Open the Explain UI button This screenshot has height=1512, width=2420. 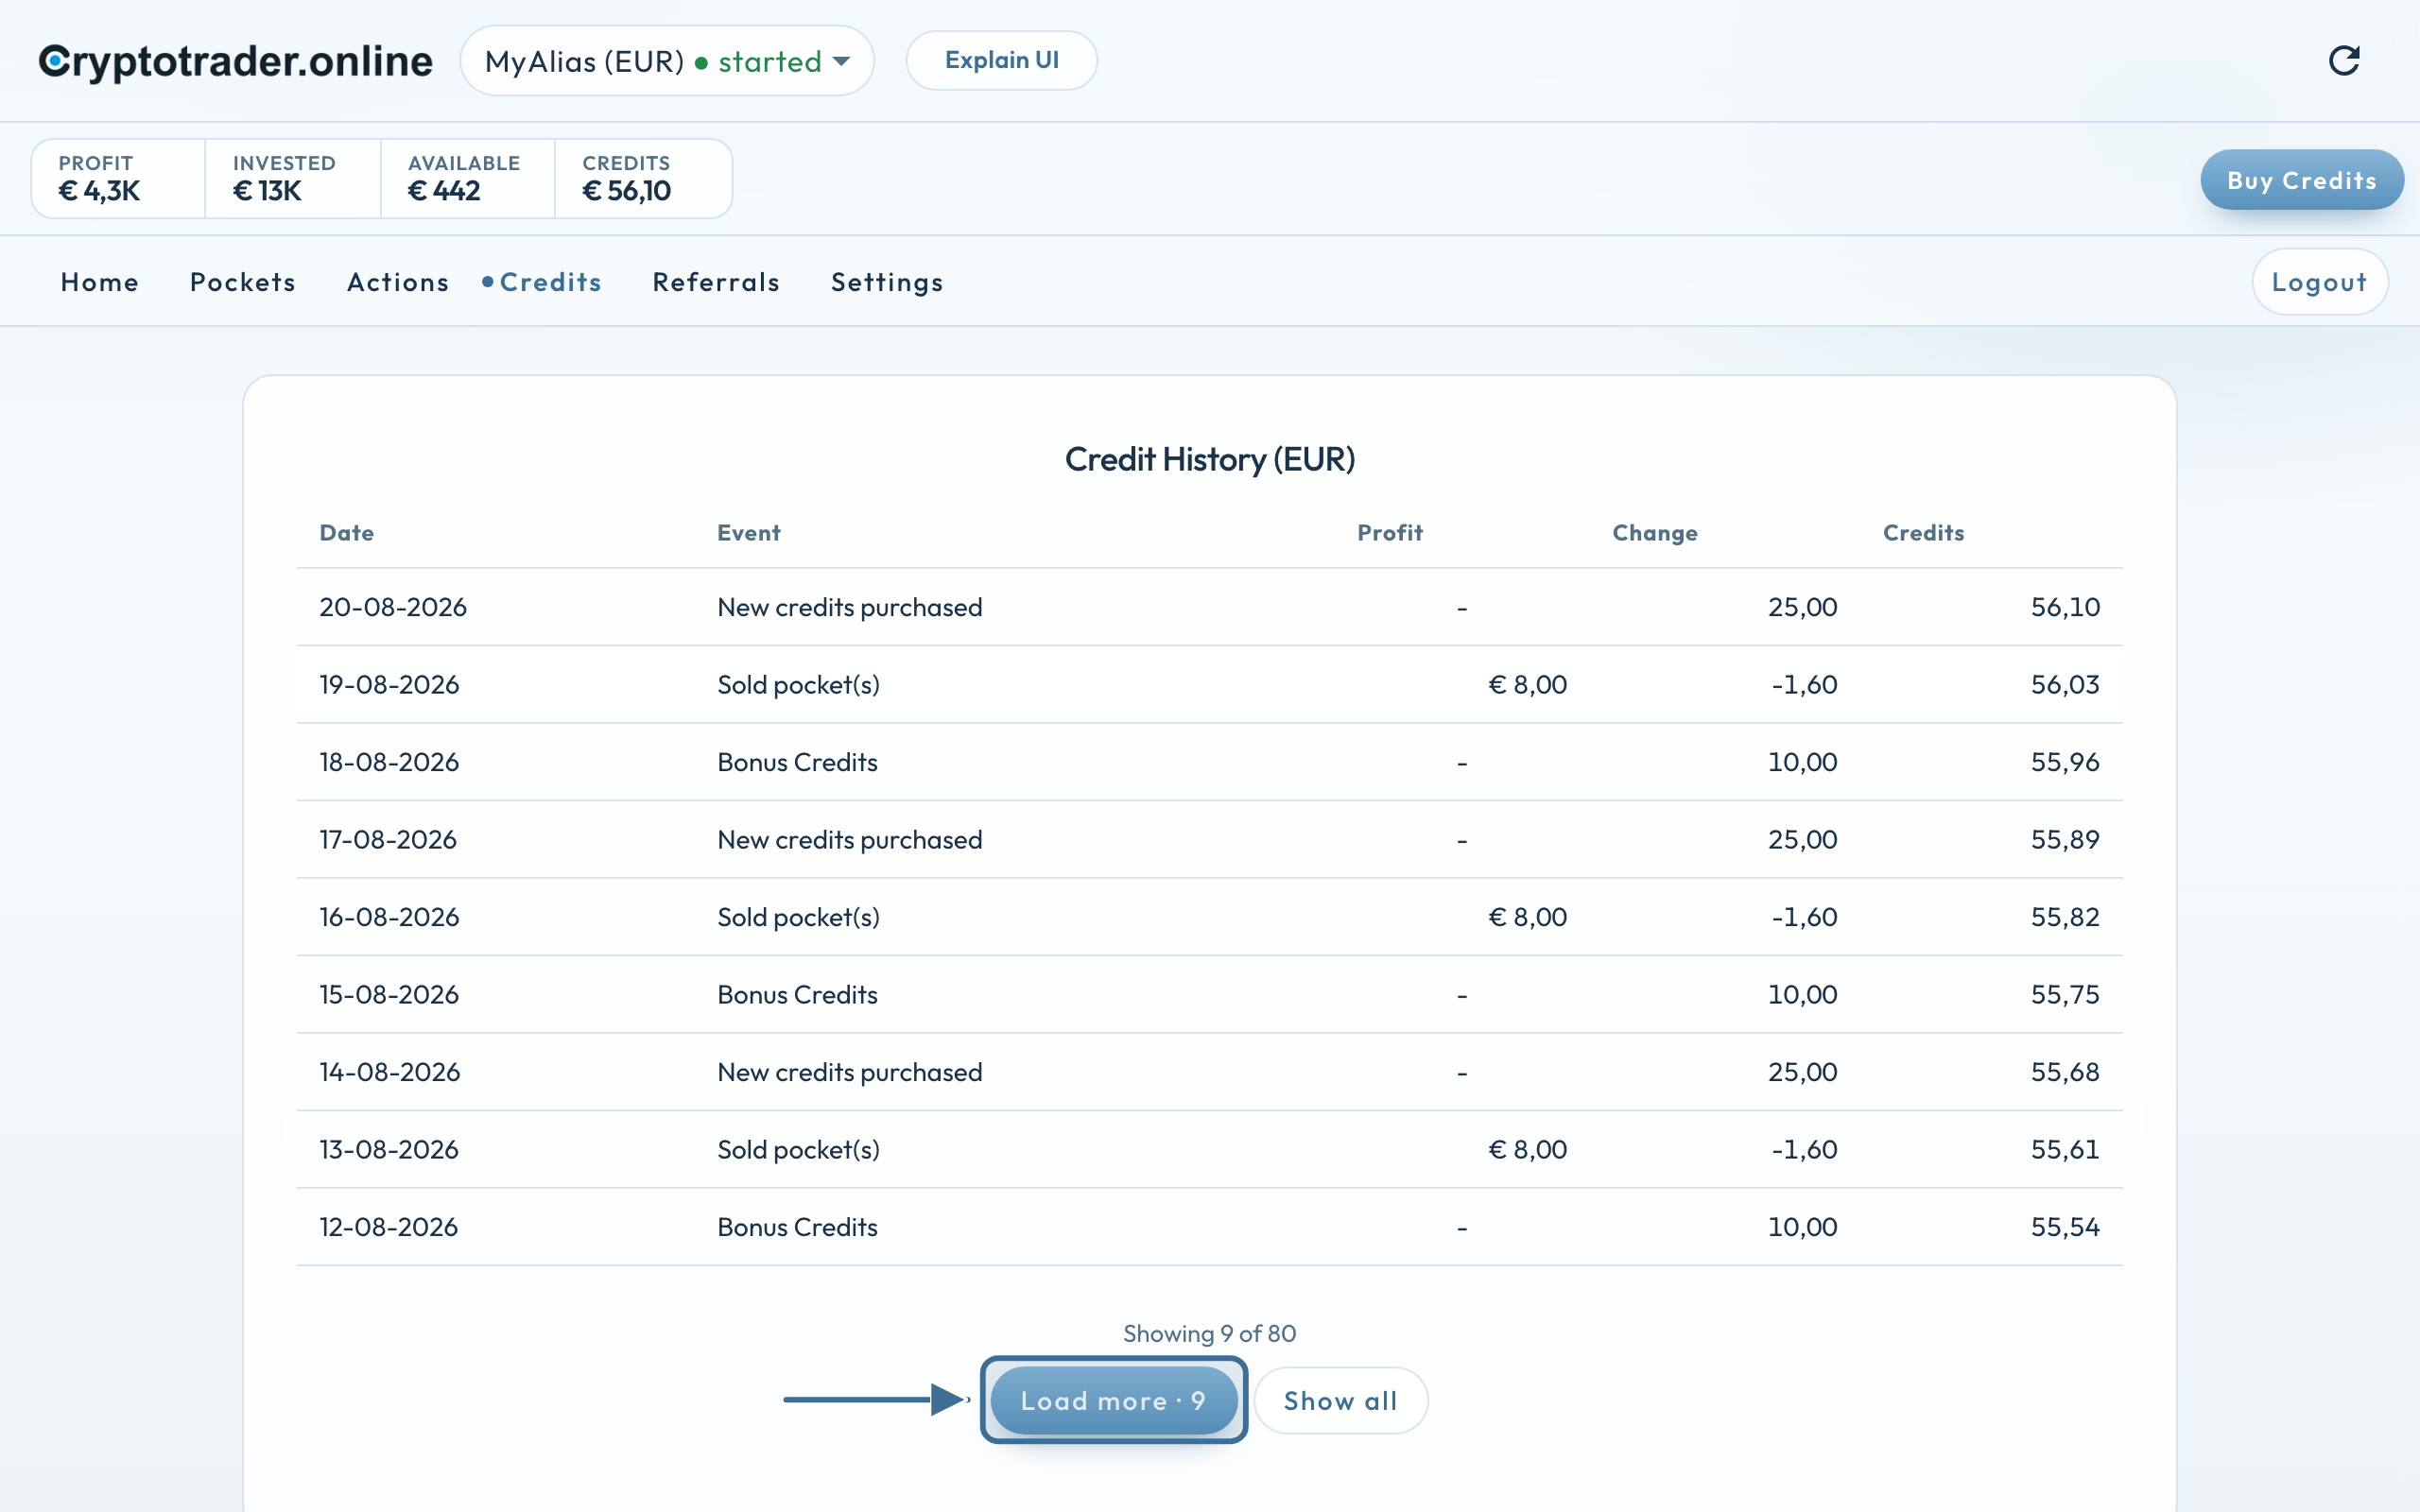pos(1001,60)
